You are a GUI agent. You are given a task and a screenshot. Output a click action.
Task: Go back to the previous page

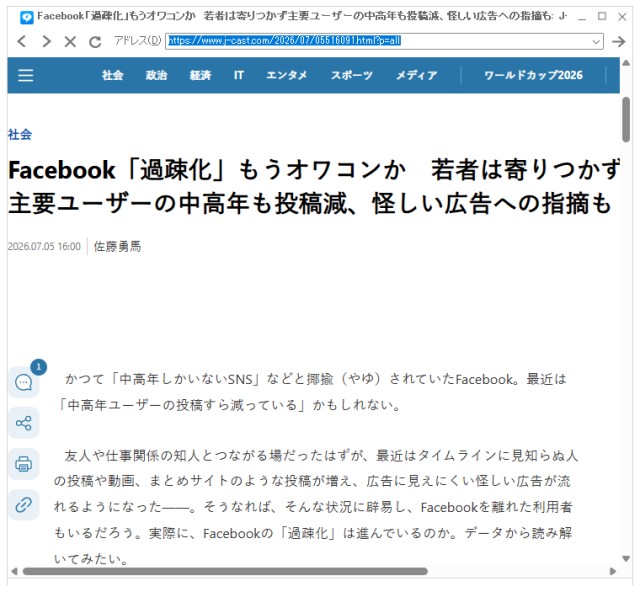tap(22, 41)
